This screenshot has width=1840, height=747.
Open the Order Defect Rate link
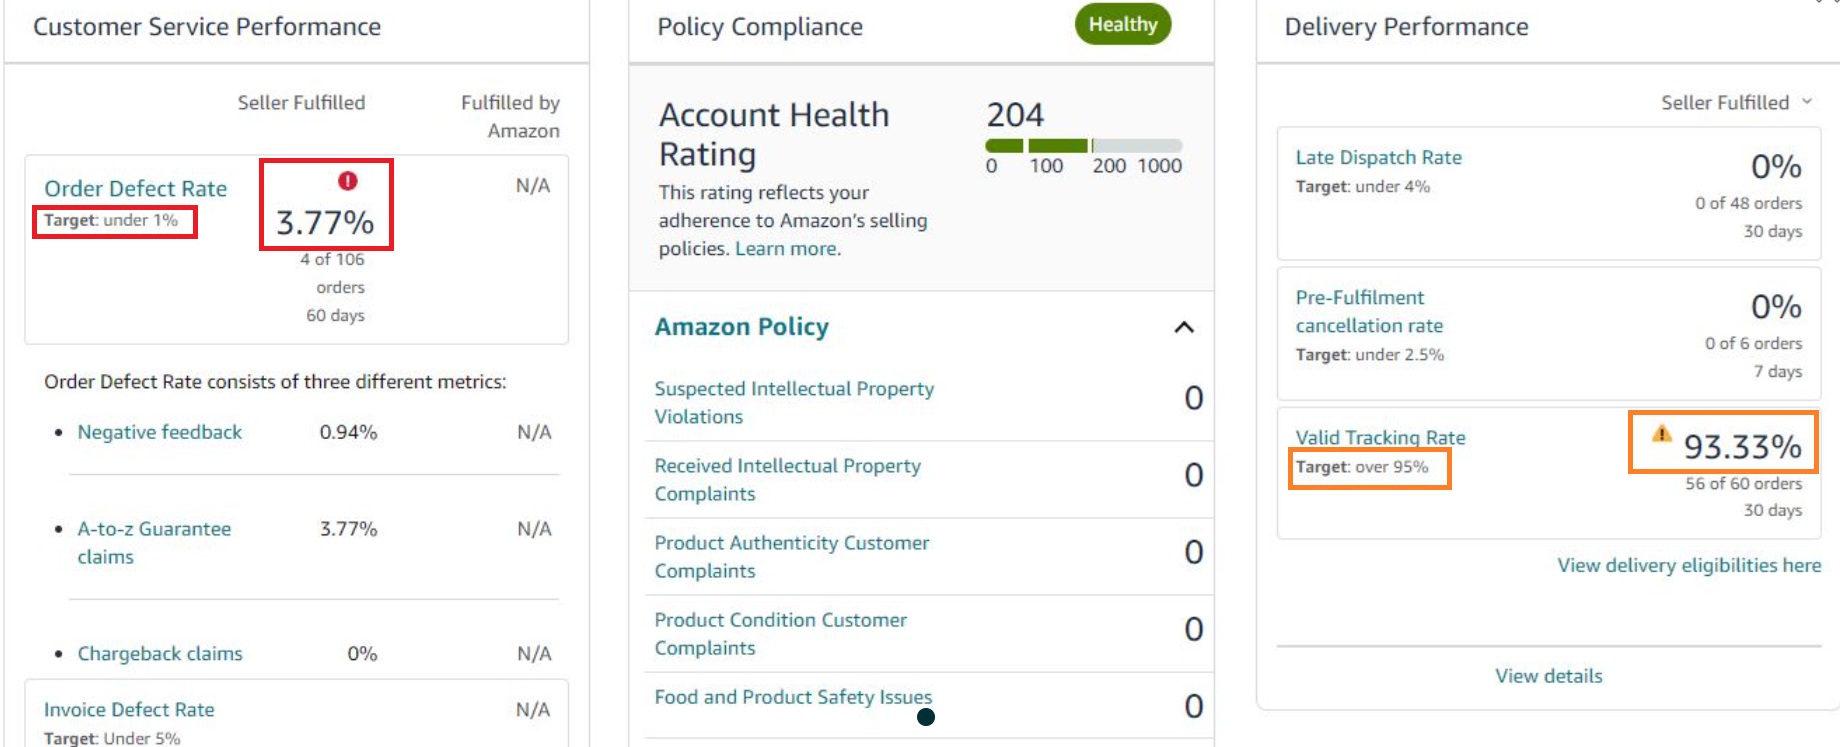click(135, 188)
